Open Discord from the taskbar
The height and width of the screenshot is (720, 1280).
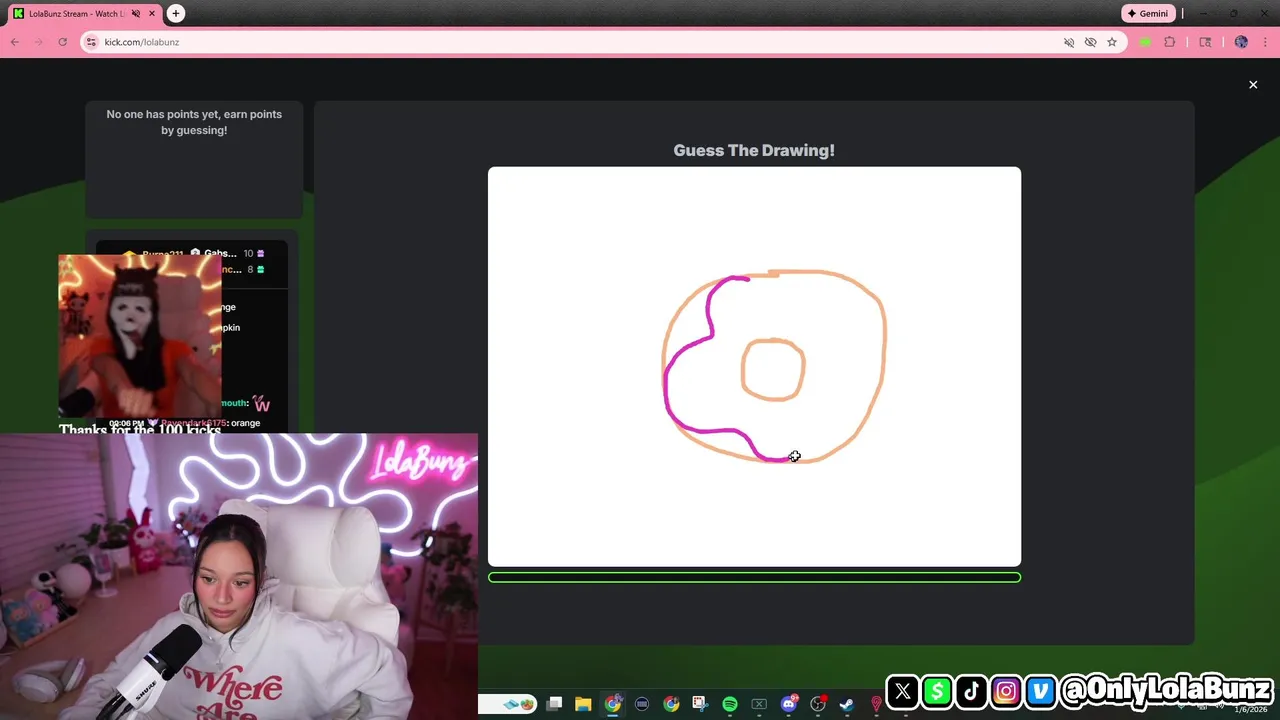click(x=789, y=704)
